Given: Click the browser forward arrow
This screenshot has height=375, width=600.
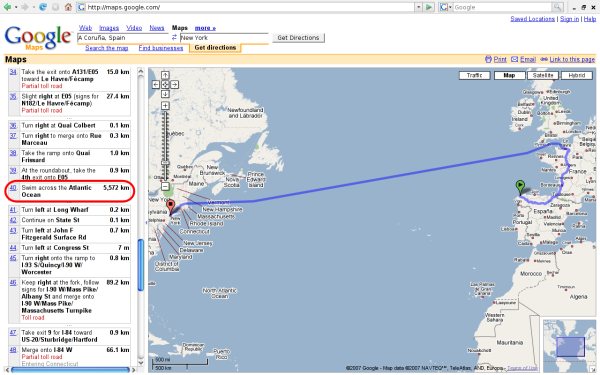Looking at the screenshot, I should 25,7.
